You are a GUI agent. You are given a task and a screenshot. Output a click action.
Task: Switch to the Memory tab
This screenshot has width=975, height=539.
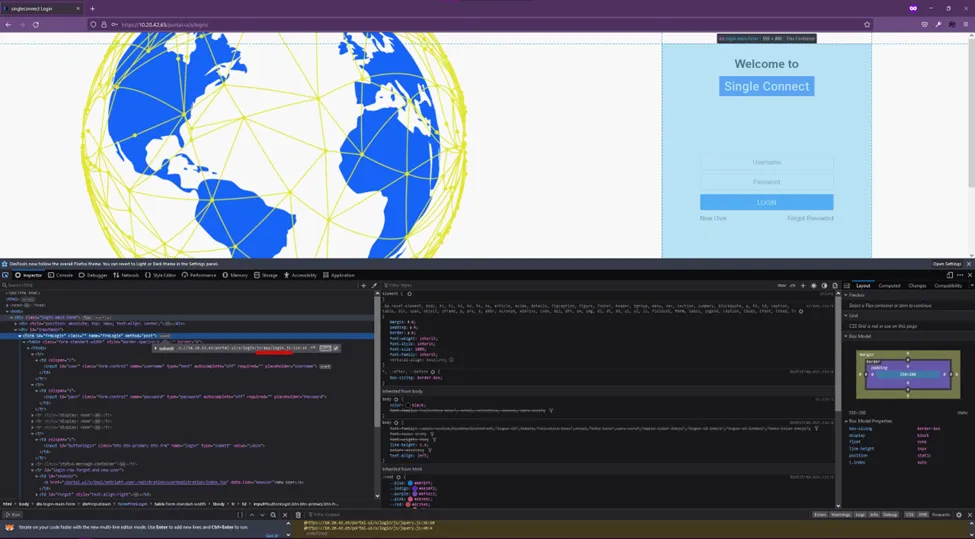[235, 275]
